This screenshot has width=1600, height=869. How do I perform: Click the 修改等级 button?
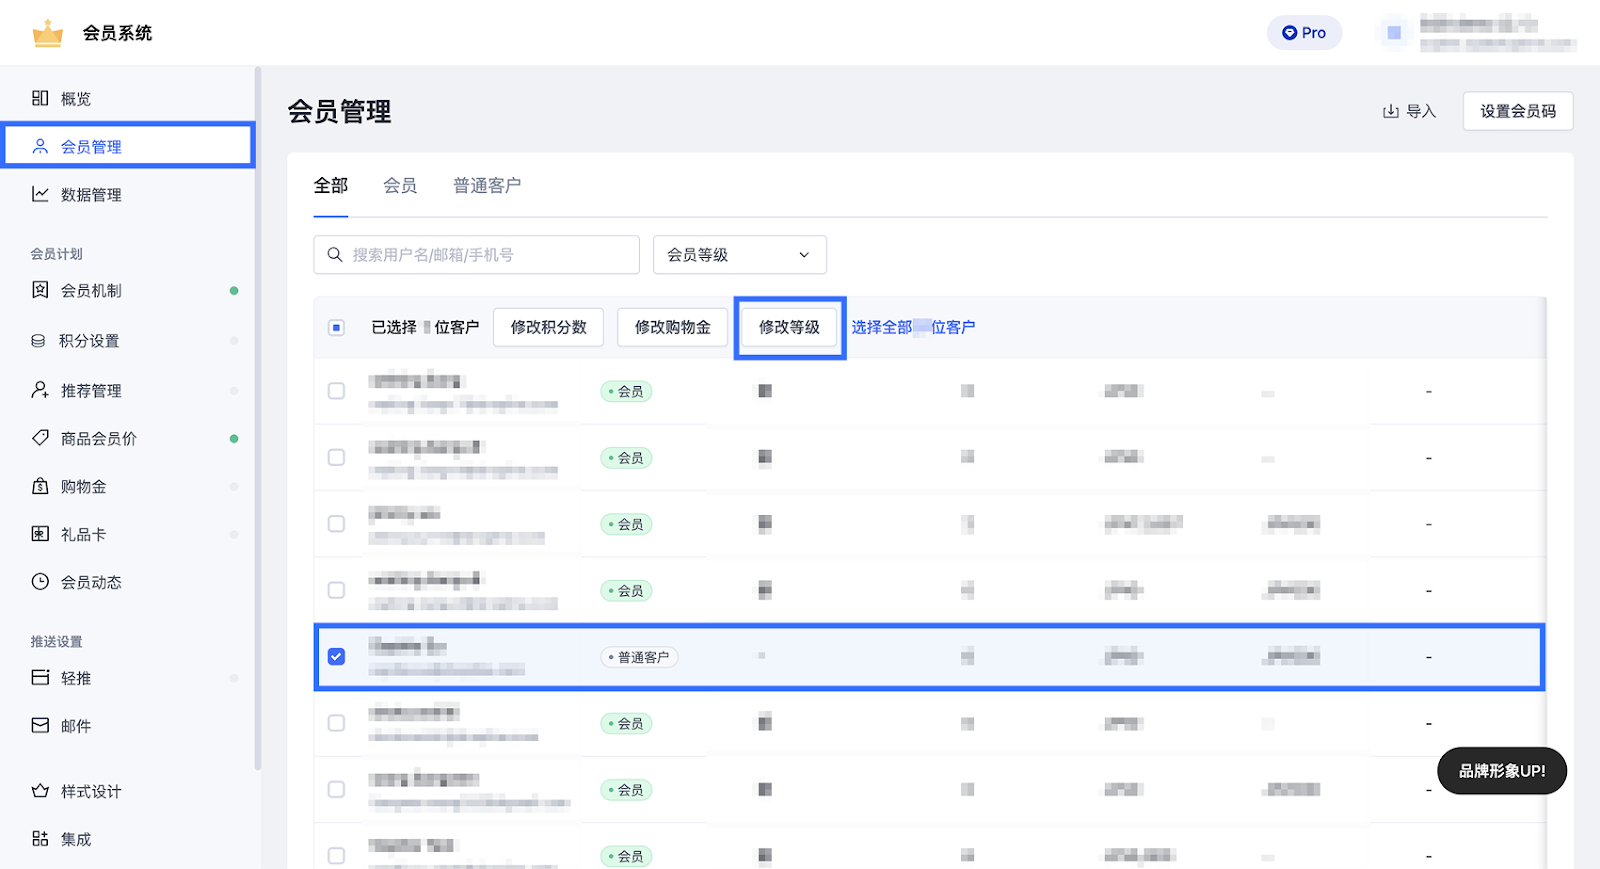coord(789,327)
